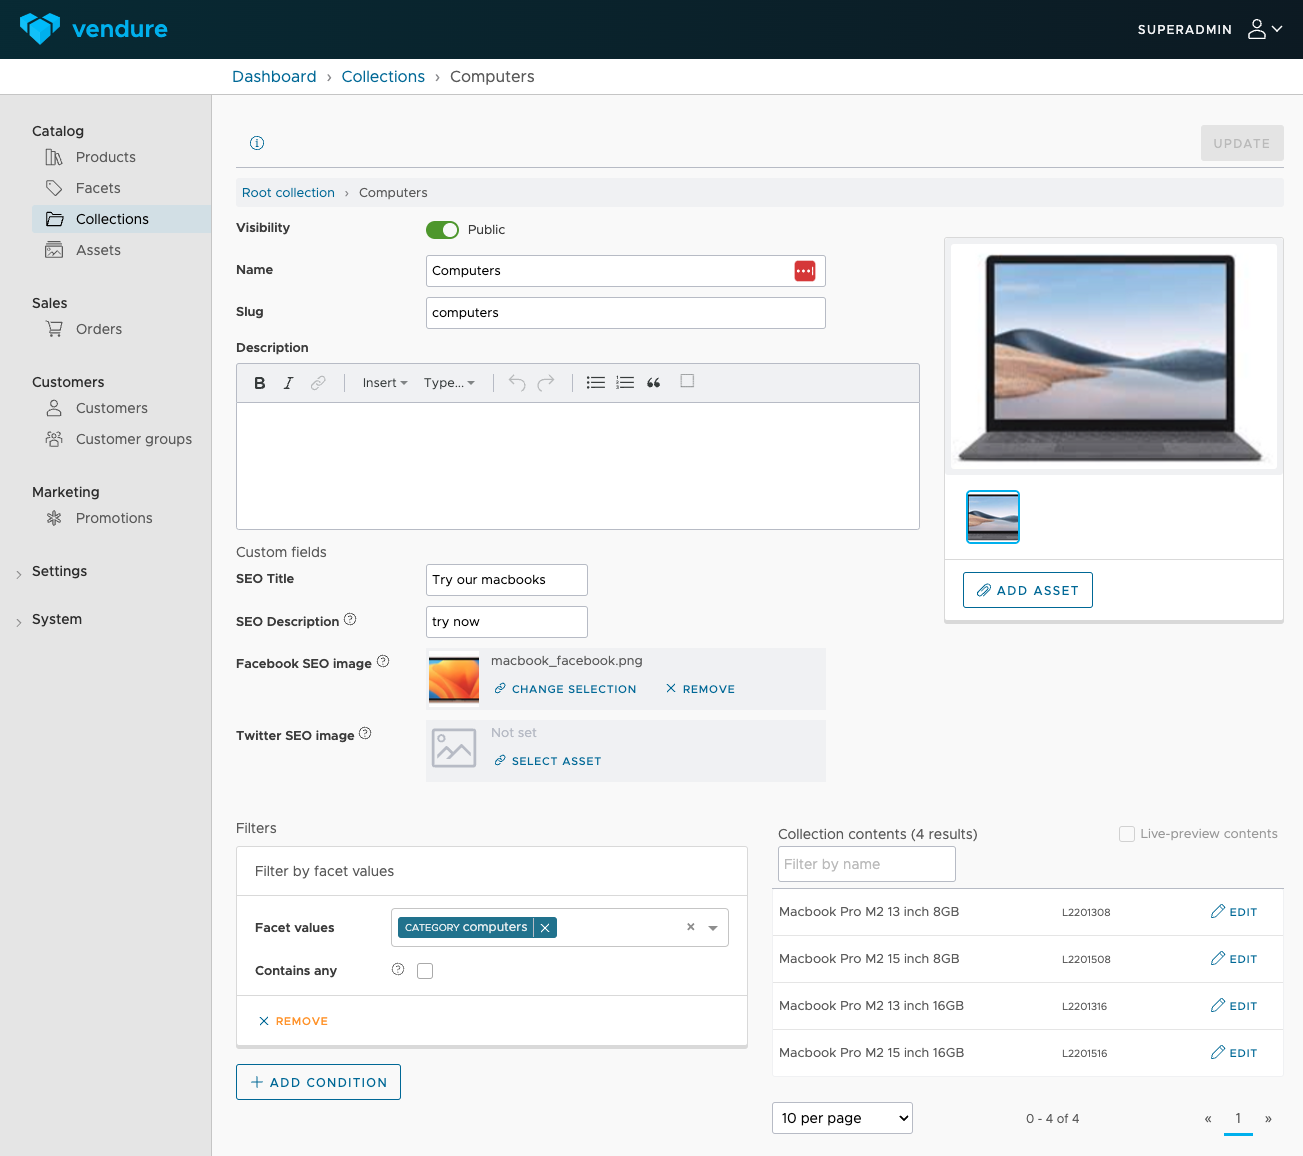Show help for Facebook SEO image
Image resolution: width=1303 pixels, height=1156 pixels.
pyautogui.click(x=383, y=661)
